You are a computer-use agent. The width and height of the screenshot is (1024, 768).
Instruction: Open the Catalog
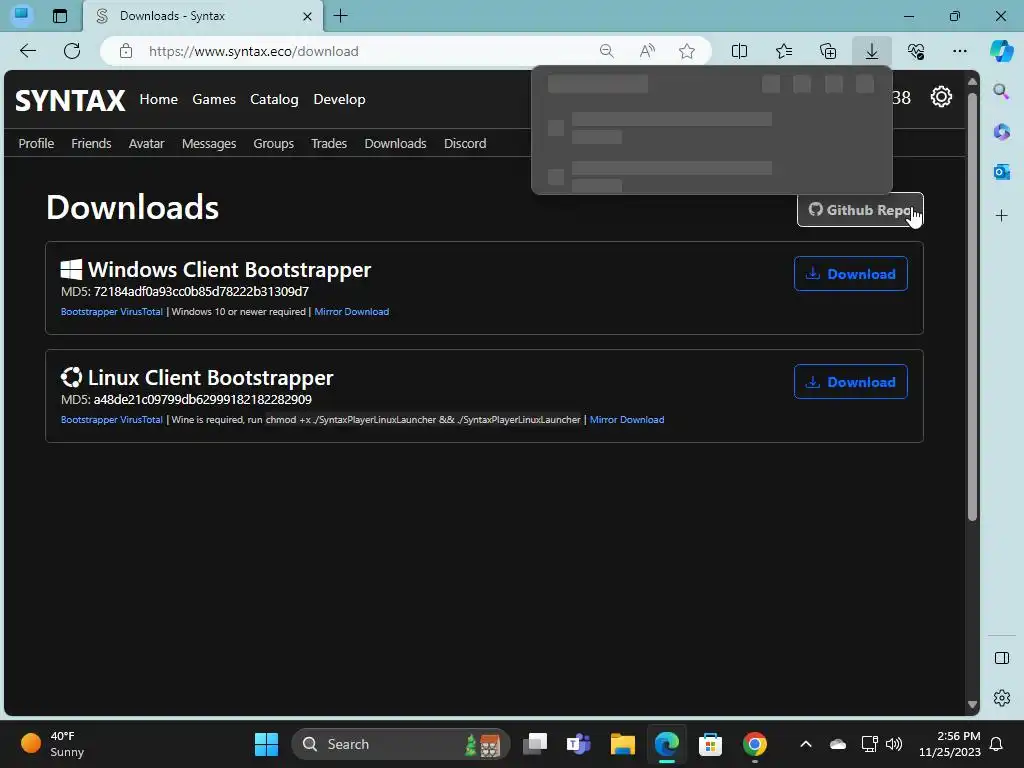274,99
